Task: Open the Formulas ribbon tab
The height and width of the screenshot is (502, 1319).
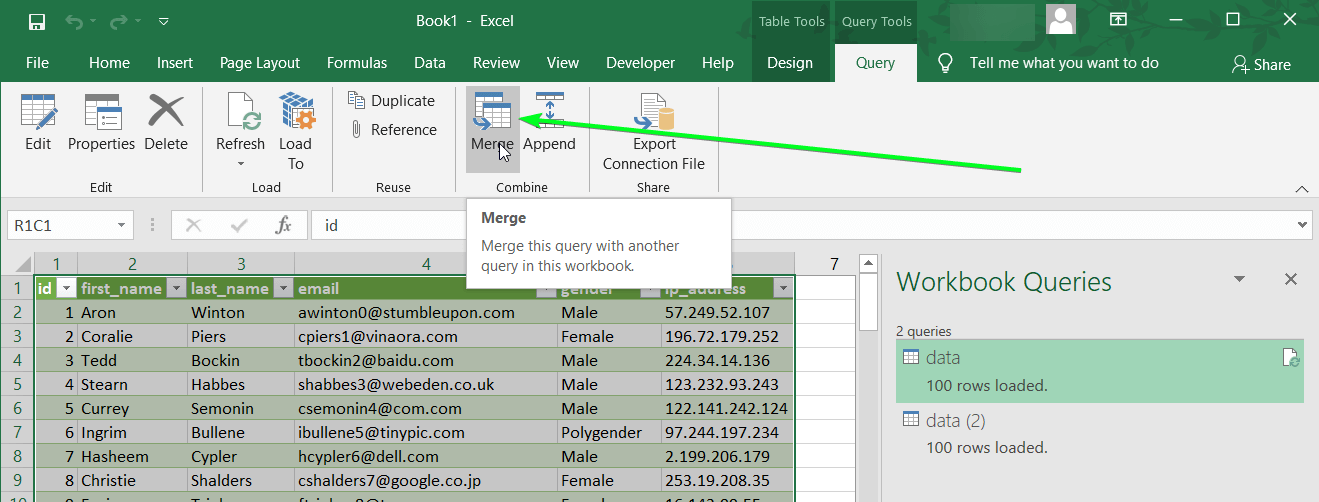Action: (x=357, y=63)
